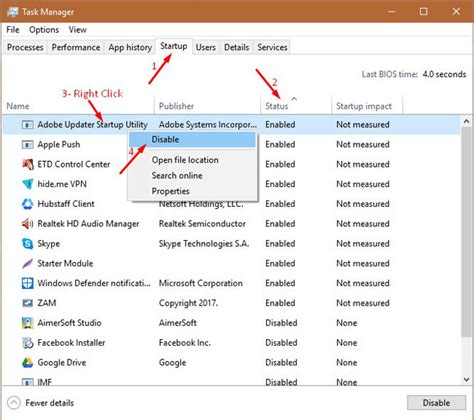
Task: Open the Details tab
Action: pos(237,47)
